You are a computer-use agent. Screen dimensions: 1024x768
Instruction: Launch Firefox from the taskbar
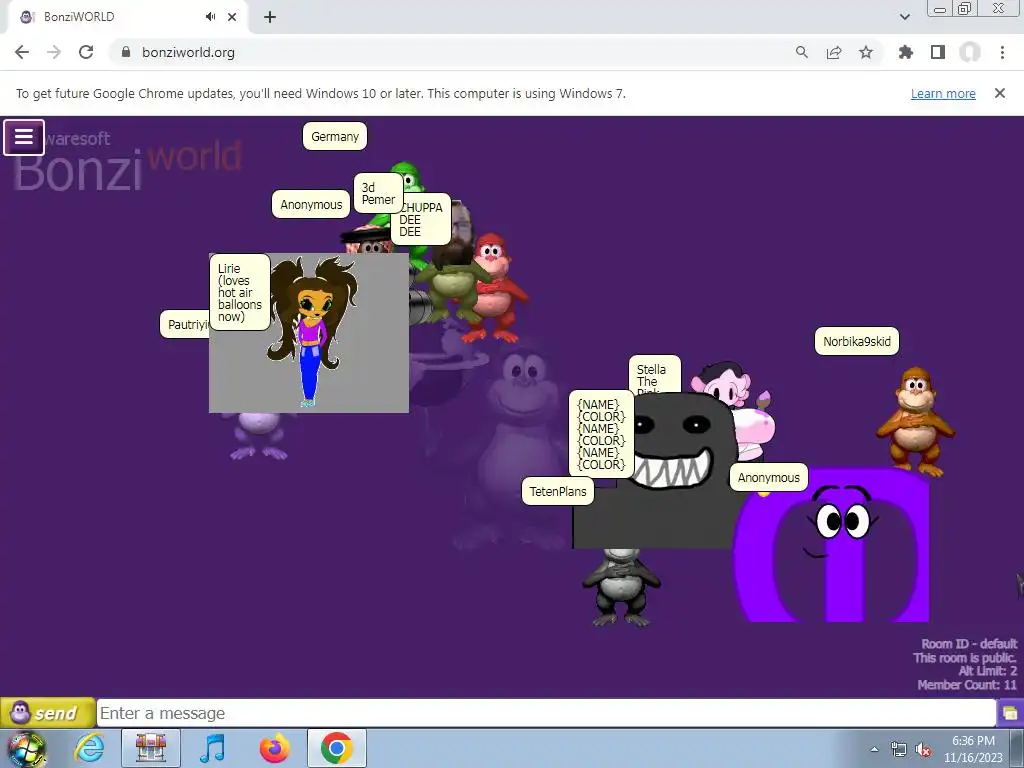(275, 748)
